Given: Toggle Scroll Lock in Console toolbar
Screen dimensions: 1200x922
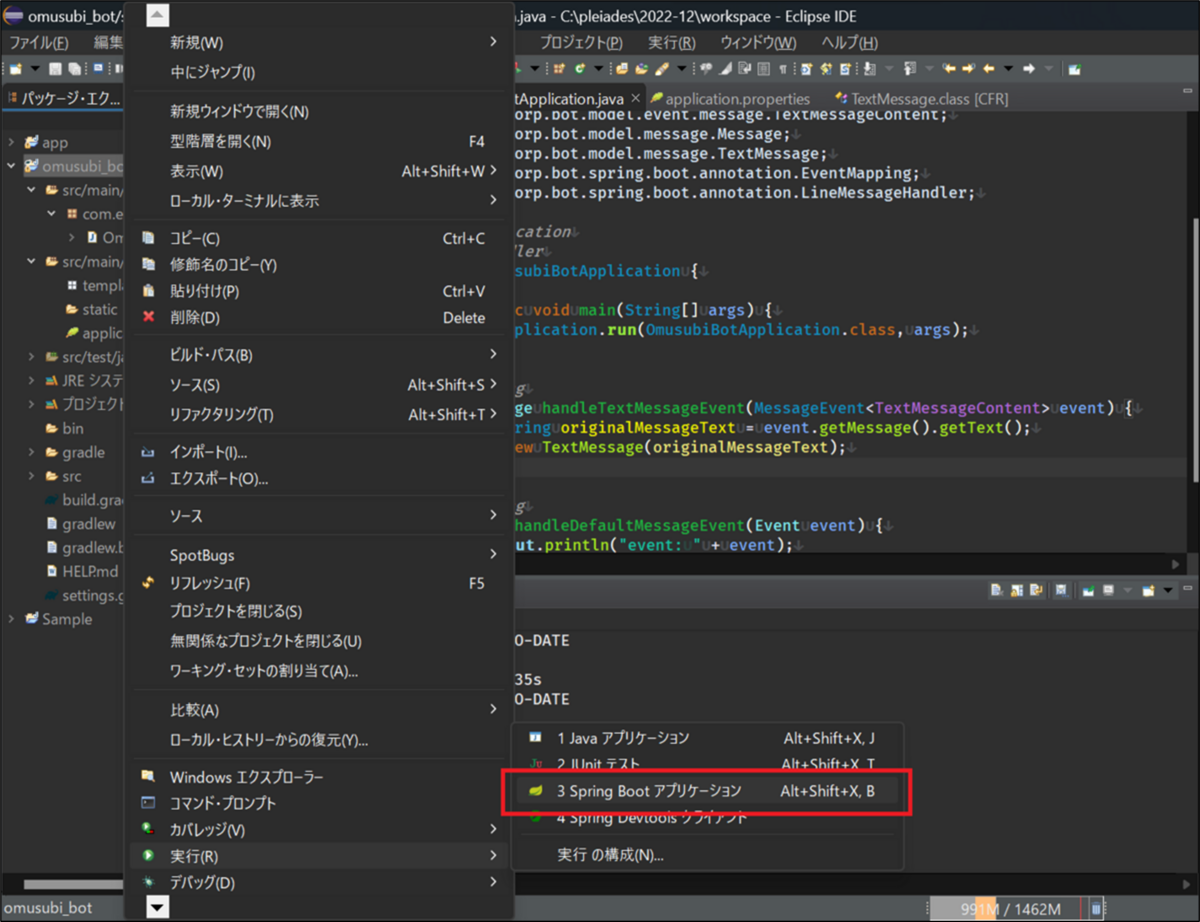Looking at the screenshot, I should pos(1017,590).
